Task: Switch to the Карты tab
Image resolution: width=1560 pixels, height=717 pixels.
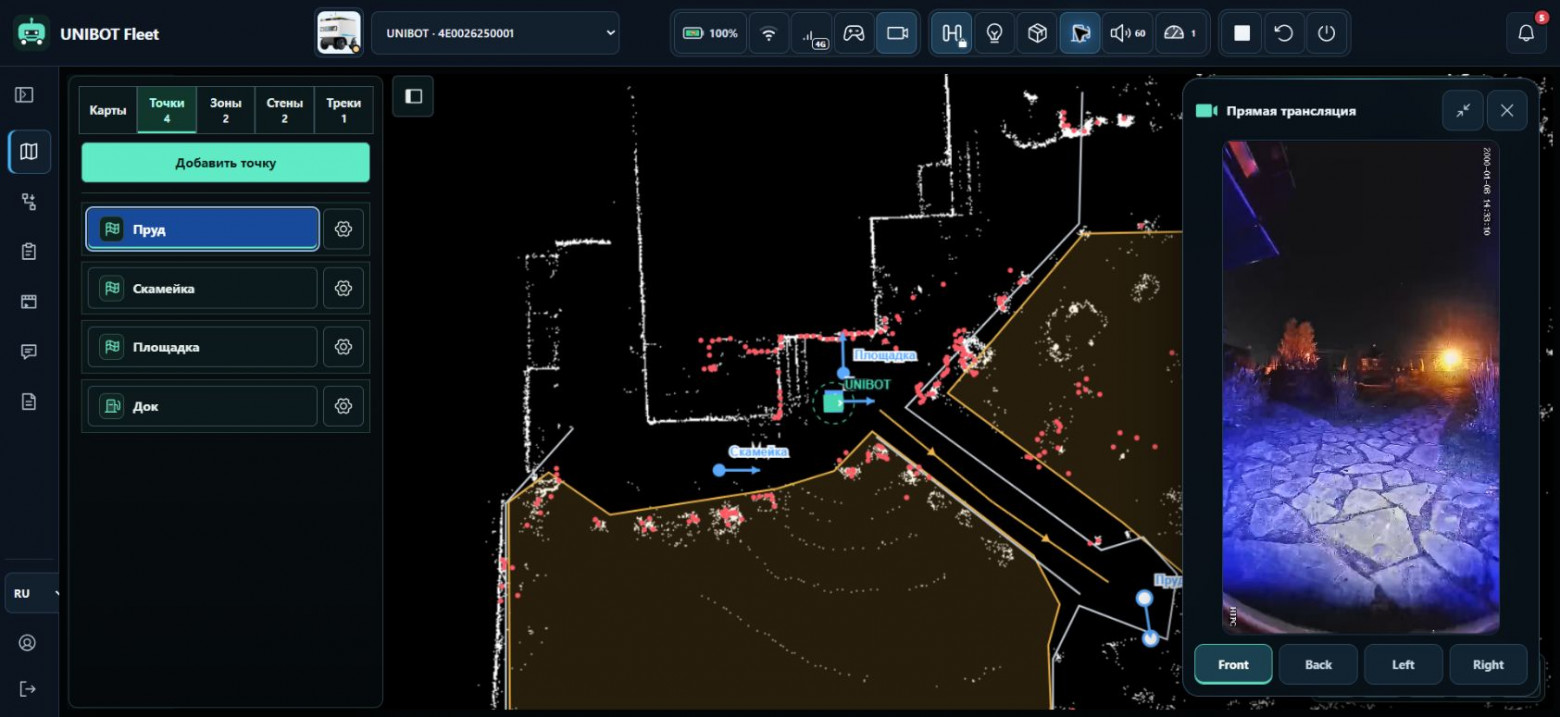Action: [x=108, y=110]
